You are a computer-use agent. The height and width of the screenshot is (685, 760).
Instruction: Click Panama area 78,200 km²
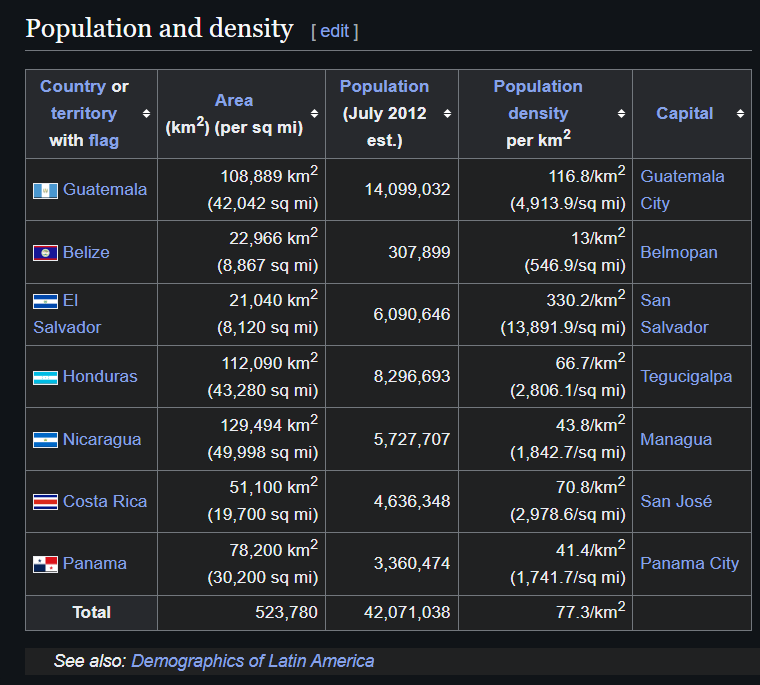[x=273, y=549]
